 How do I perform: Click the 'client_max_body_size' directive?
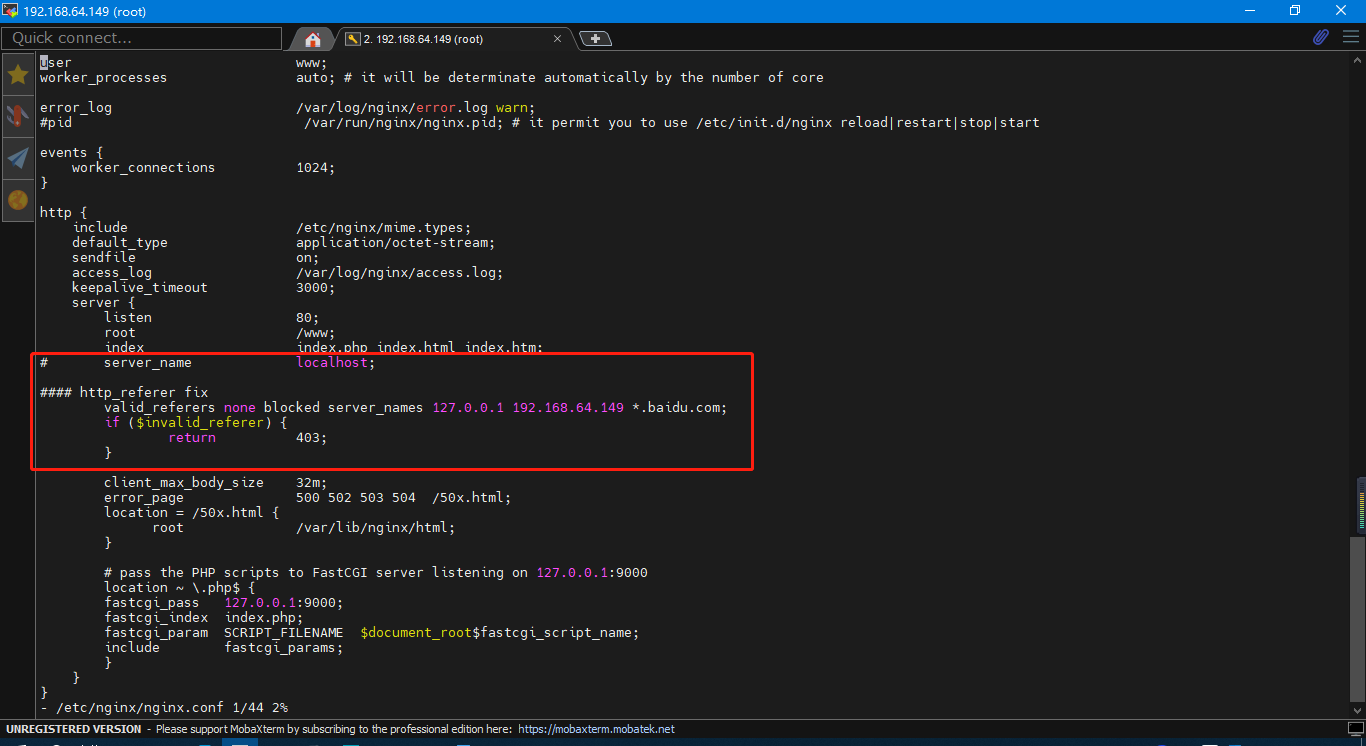[x=184, y=482]
